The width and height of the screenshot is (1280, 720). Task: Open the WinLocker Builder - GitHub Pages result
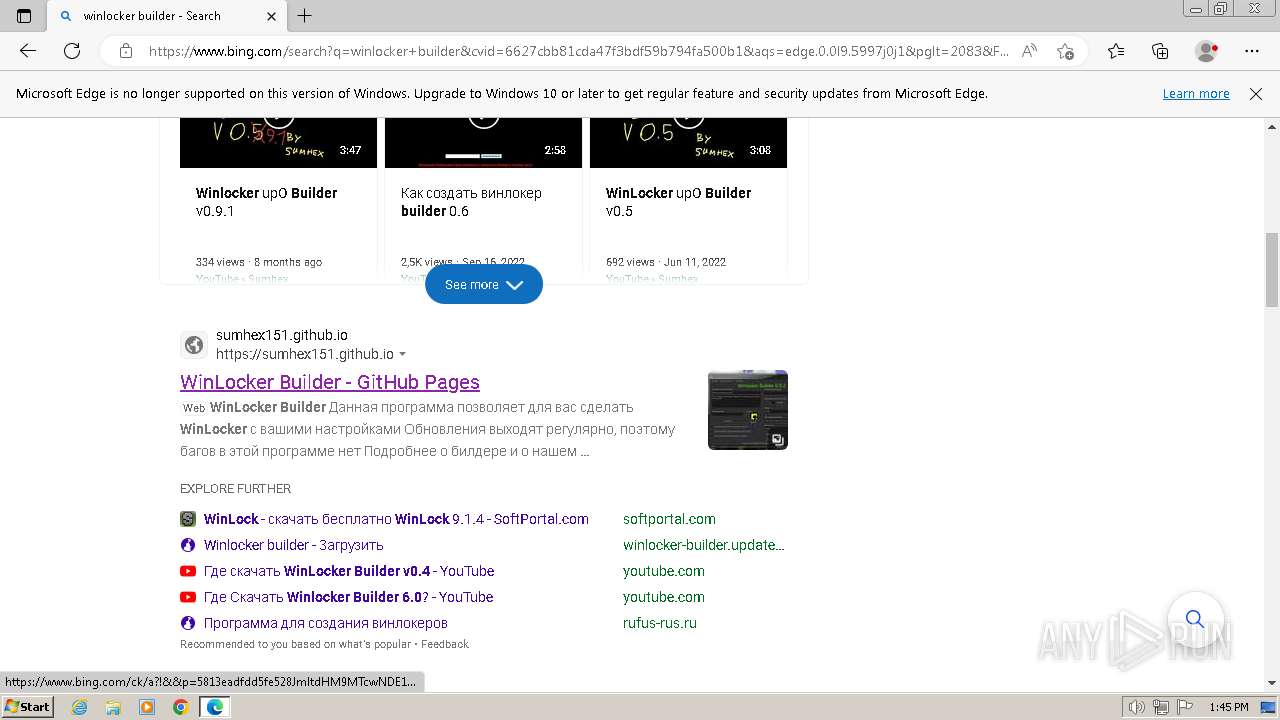(330, 382)
